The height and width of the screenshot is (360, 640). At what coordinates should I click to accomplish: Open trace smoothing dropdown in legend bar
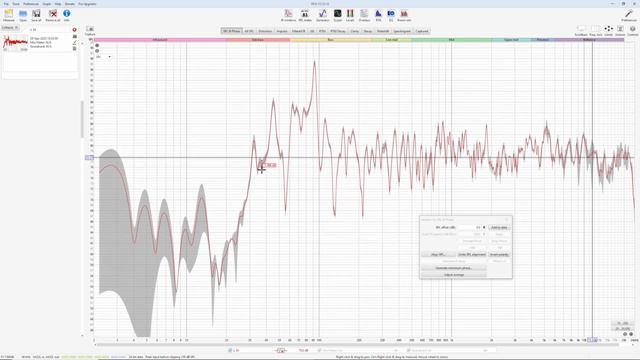[281, 350]
